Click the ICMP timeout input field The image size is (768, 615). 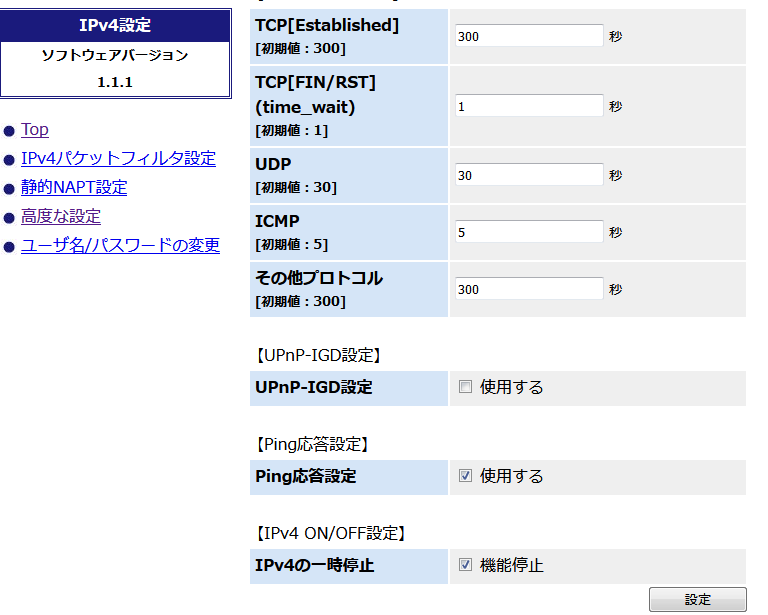[529, 233]
